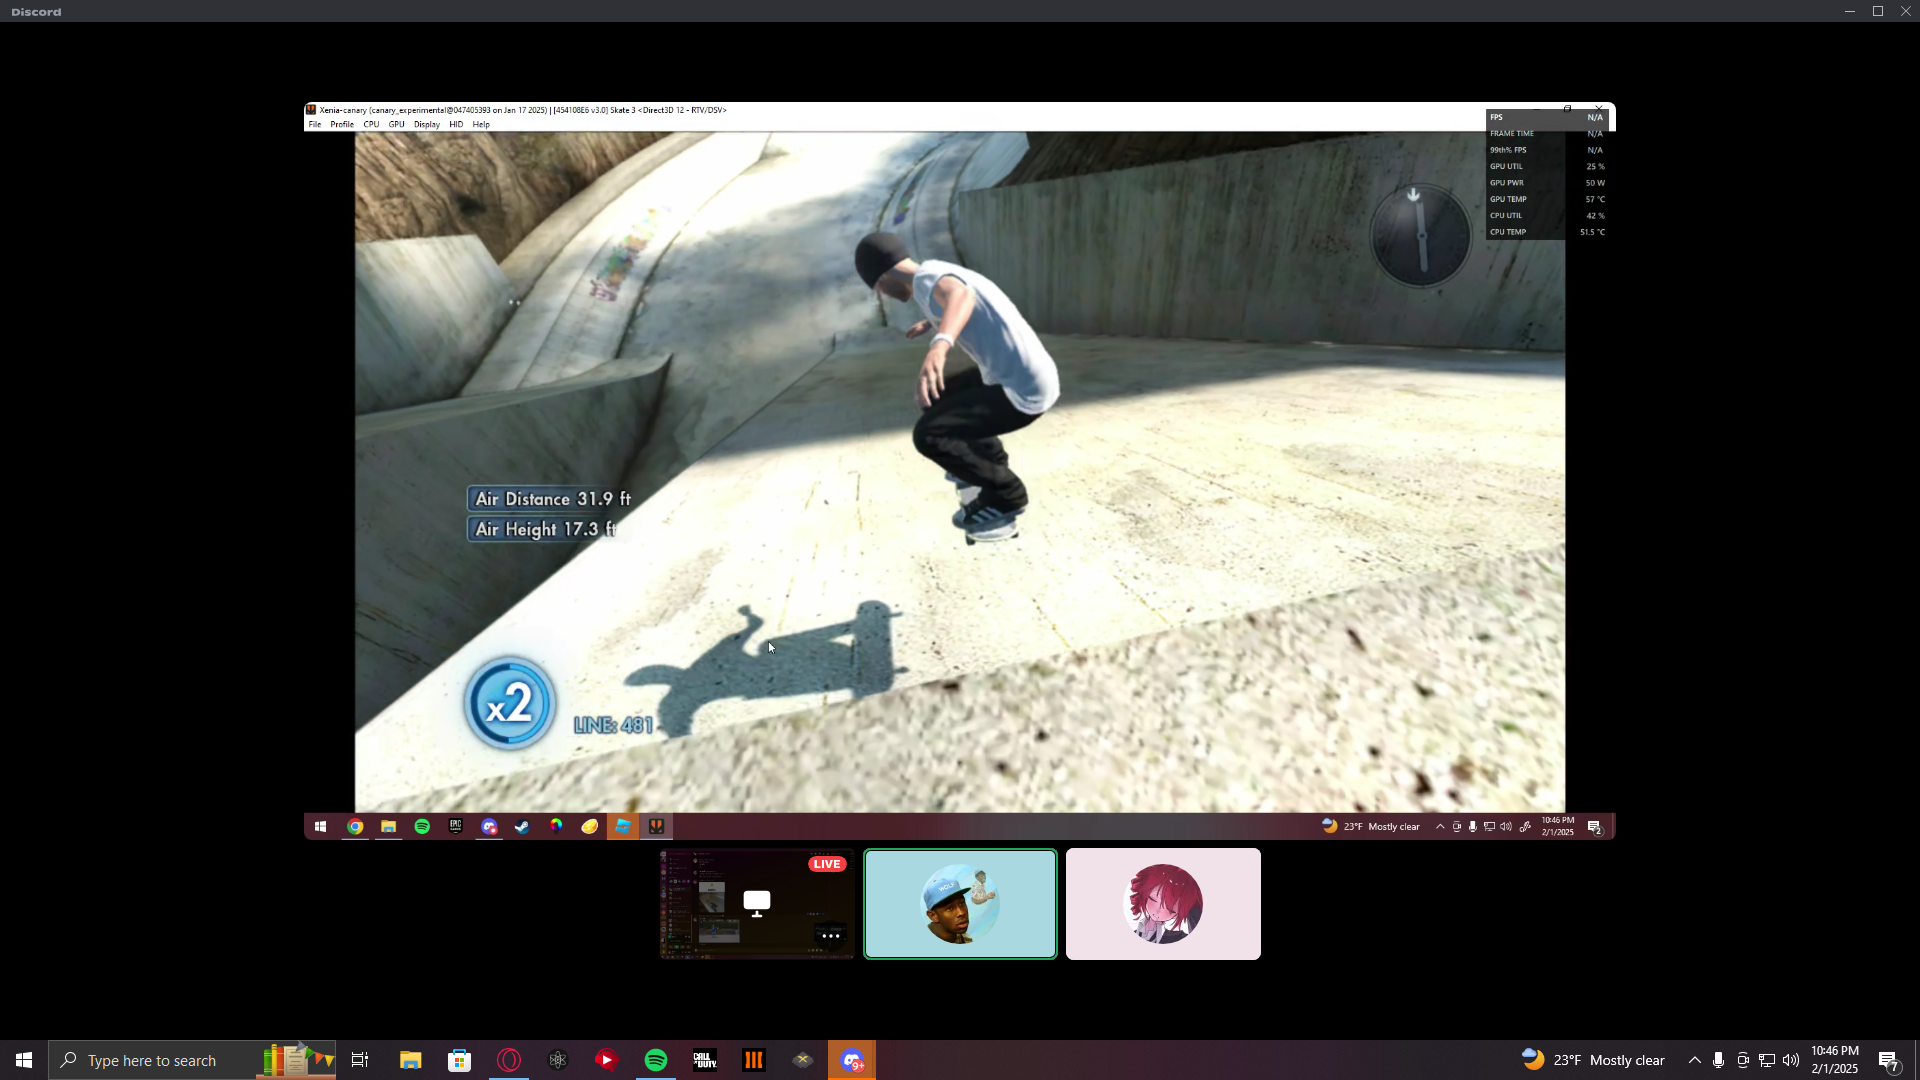Open Spotify from the taskbar
Image resolution: width=1920 pixels, height=1080 pixels.
coord(656,1060)
